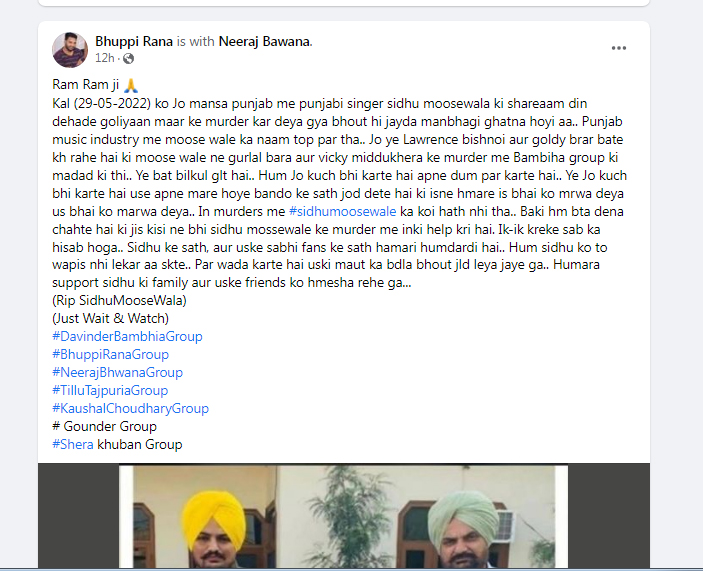
Task: Click the Rip SidhuMooseWala text line
Action: pos(119,300)
